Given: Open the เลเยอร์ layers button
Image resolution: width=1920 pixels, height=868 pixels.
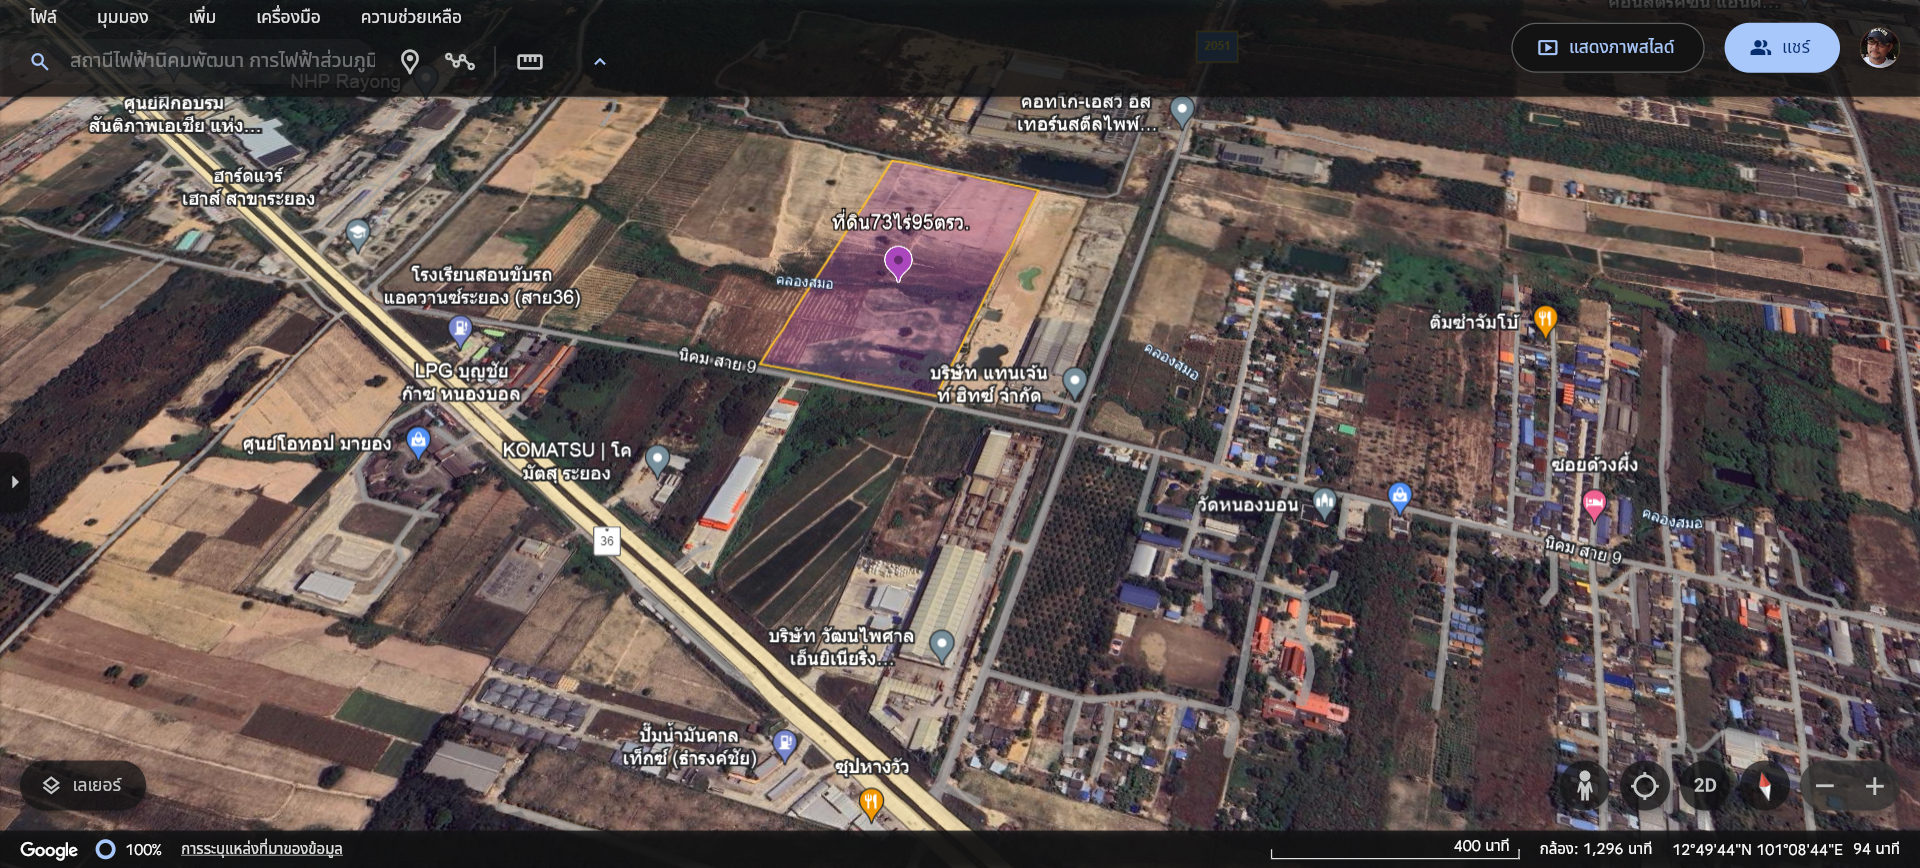Looking at the screenshot, I should [83, 786].
